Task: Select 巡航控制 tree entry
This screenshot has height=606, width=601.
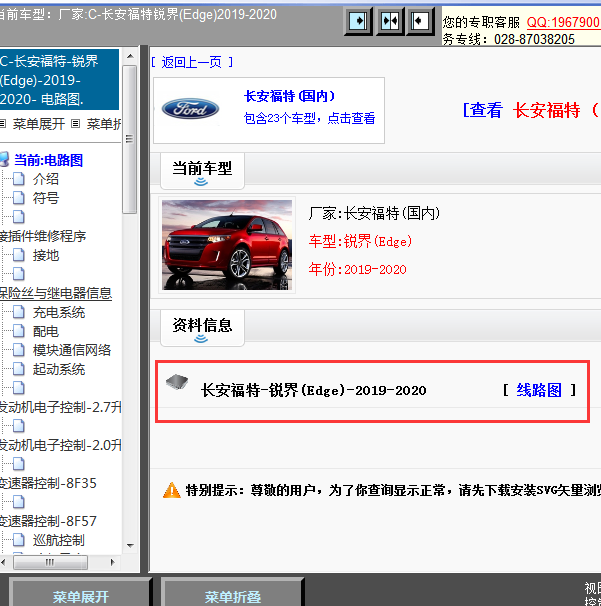Action: [59, 540]
